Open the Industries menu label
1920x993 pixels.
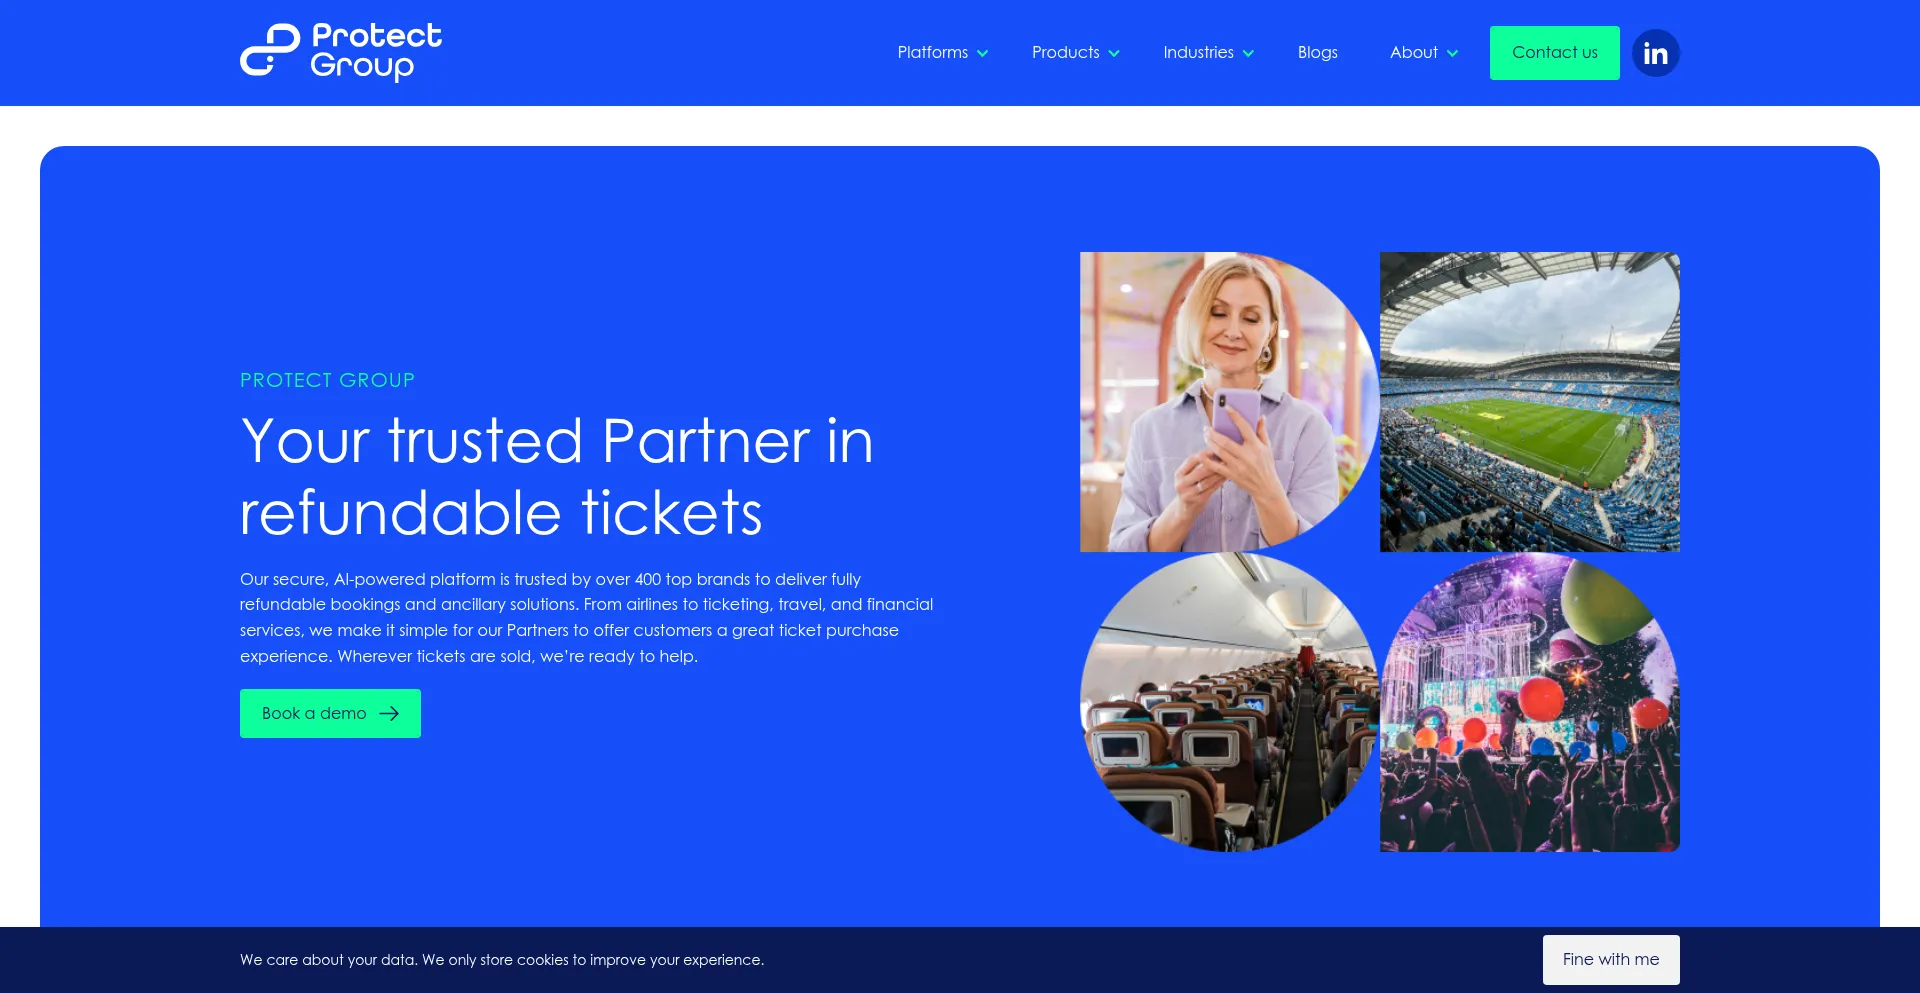tap(1198, 52)
